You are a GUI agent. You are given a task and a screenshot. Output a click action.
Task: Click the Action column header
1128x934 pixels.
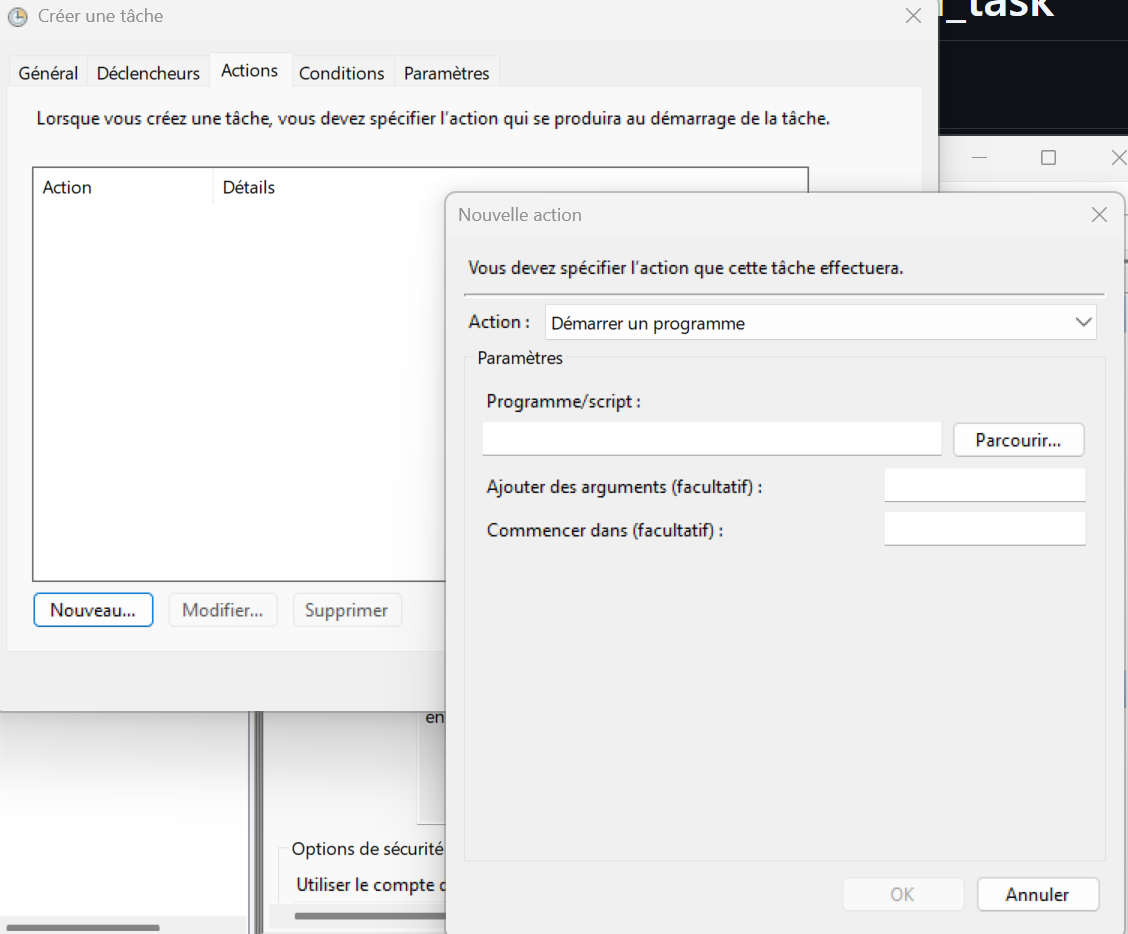tap(123, 187)
